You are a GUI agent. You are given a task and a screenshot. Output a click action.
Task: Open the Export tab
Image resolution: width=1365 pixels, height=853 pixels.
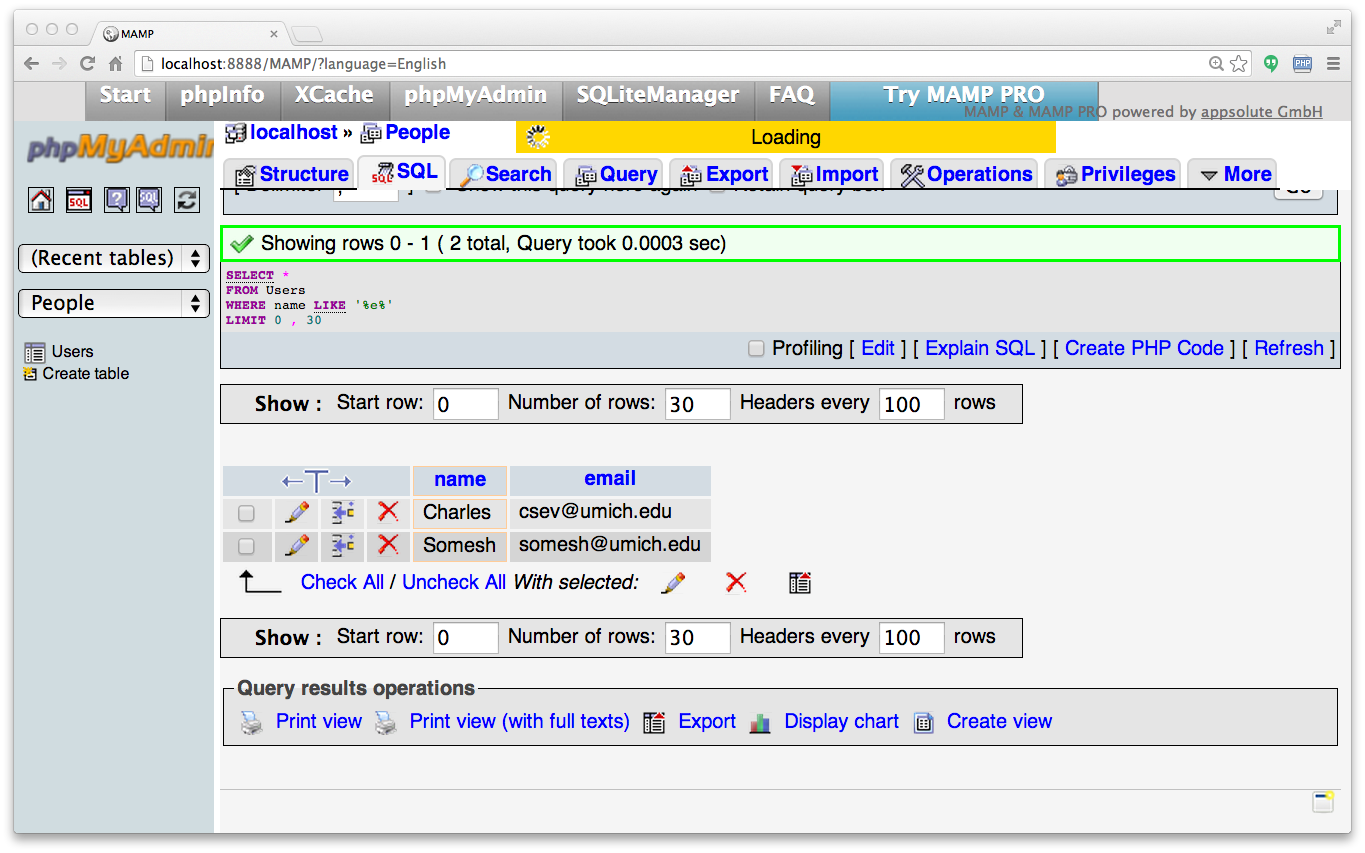click(x=723, y=174)
